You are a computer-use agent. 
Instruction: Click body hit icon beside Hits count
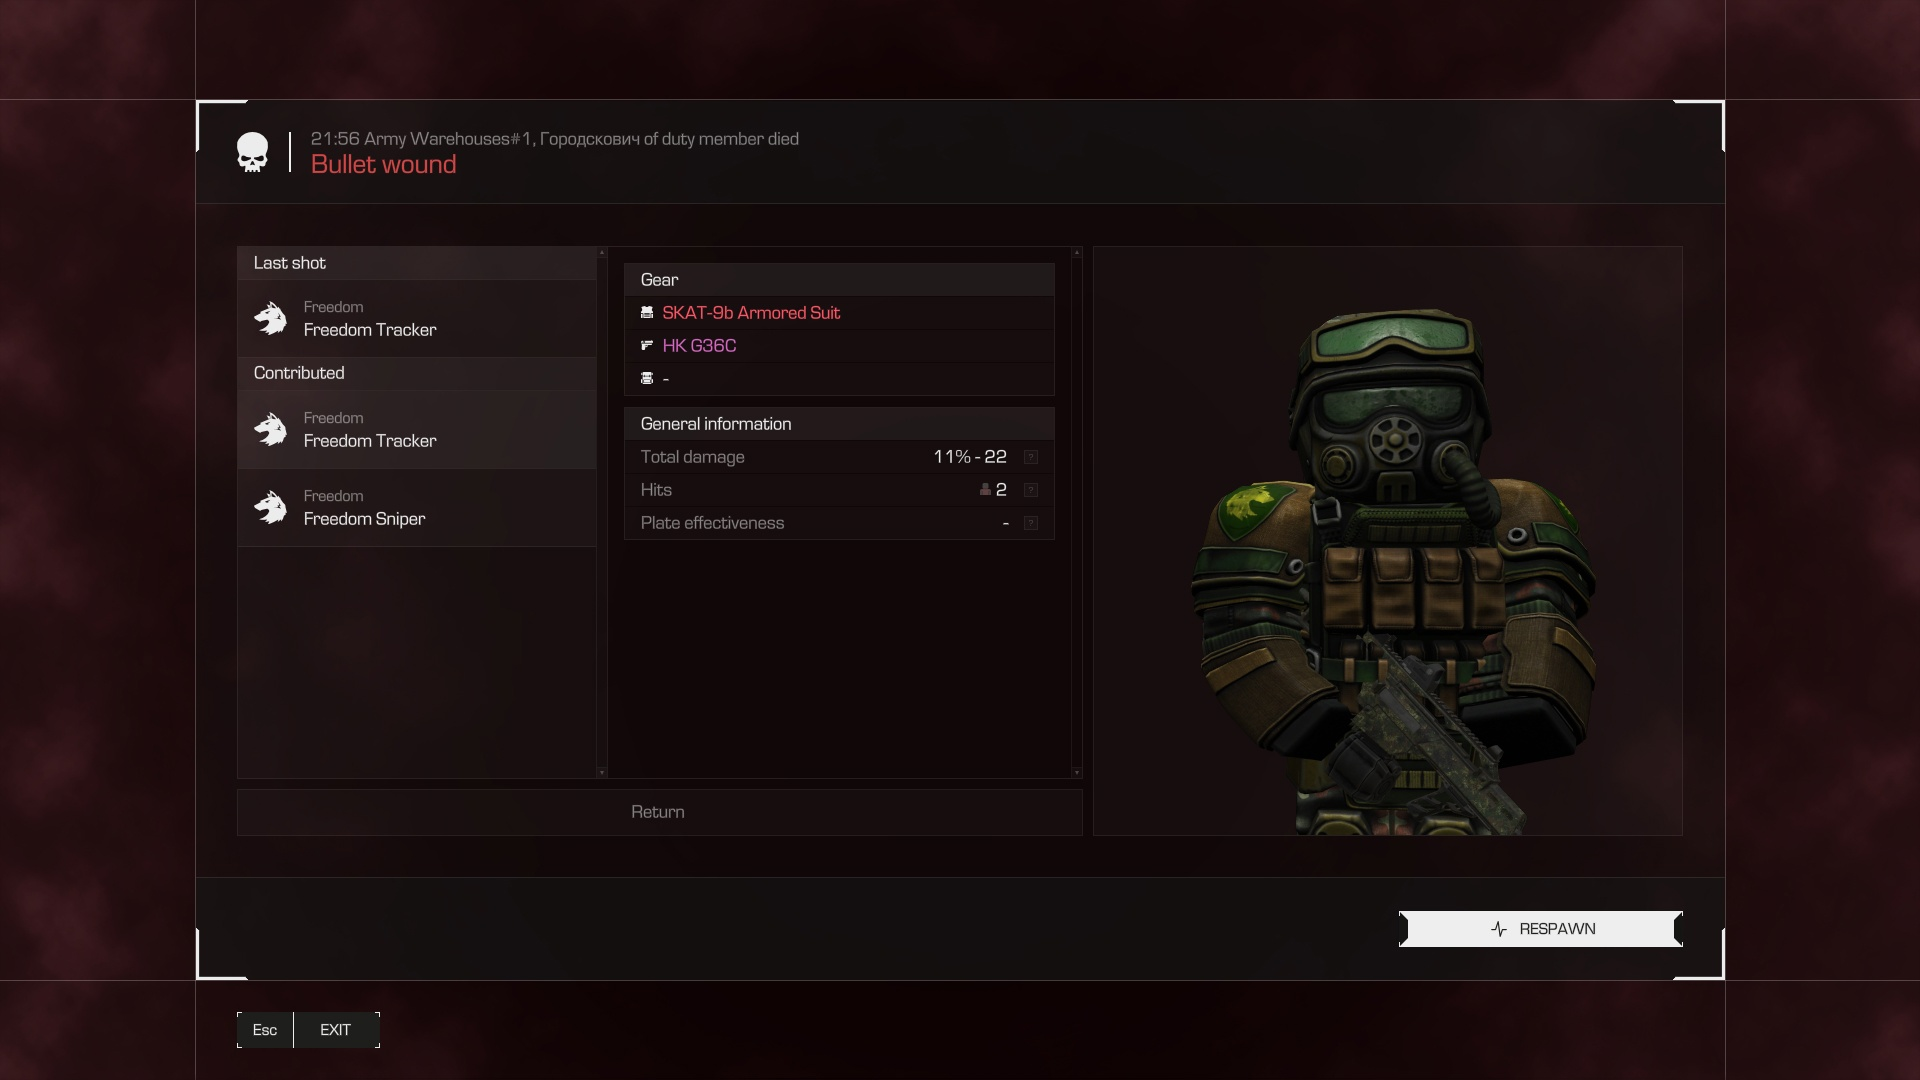pyautogui.click(x=985, y=490)
